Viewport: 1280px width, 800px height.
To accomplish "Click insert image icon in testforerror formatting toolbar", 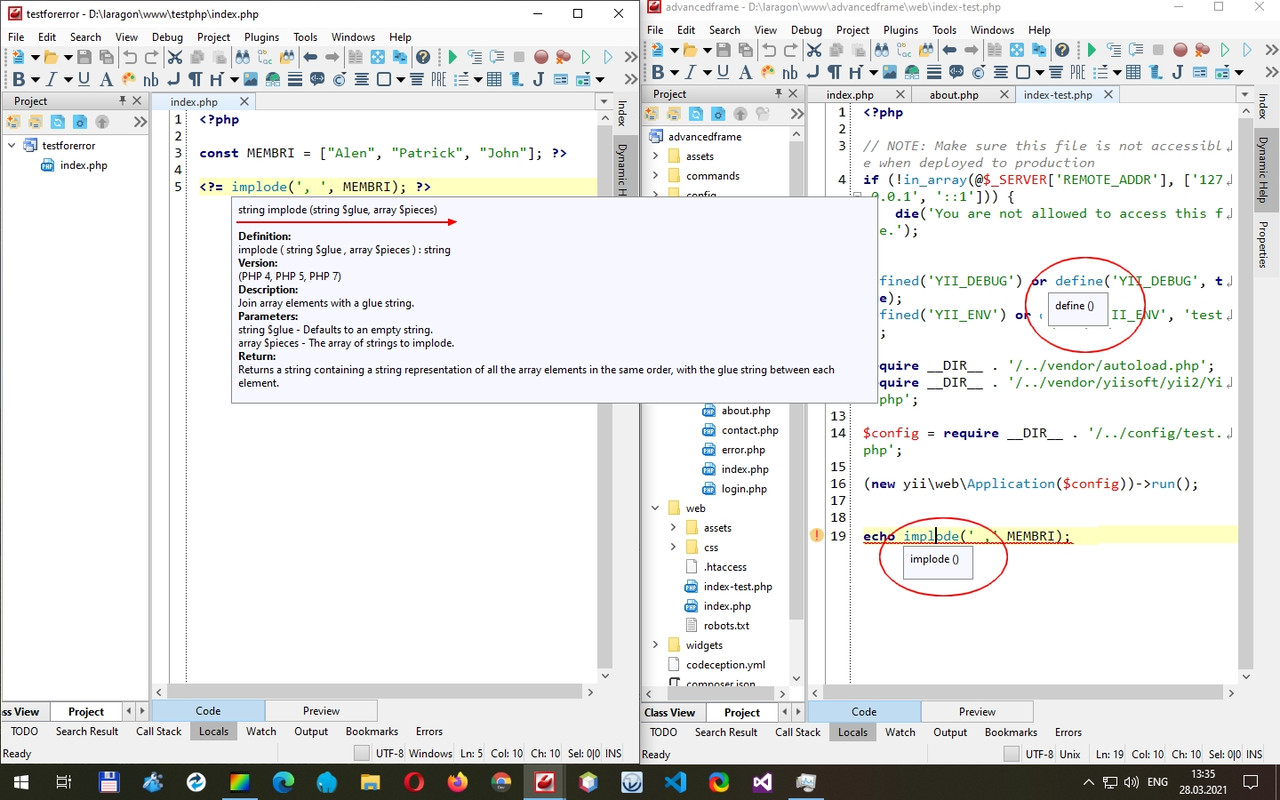I will point(250,79).
